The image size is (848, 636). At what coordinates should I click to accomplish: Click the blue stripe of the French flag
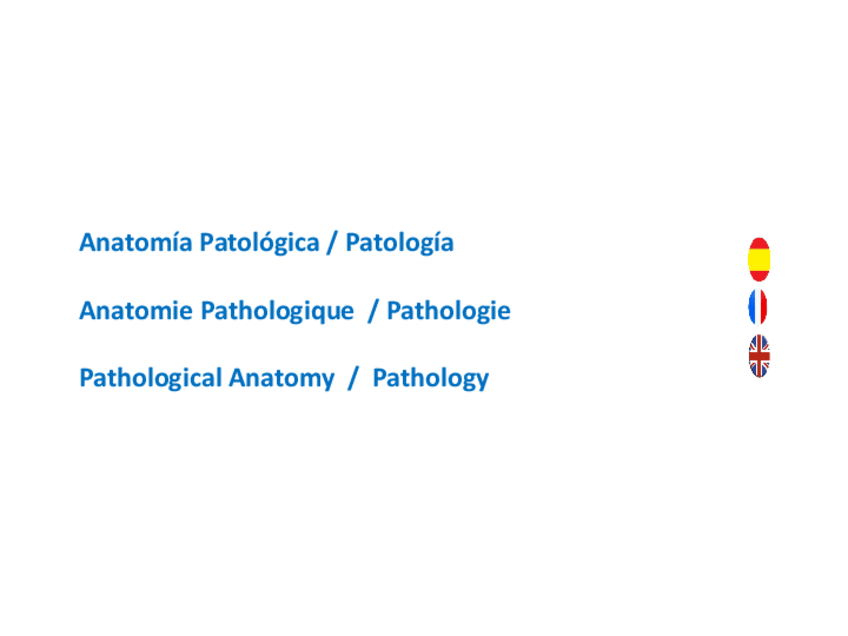pyautogui.click(x=752, y=308)
